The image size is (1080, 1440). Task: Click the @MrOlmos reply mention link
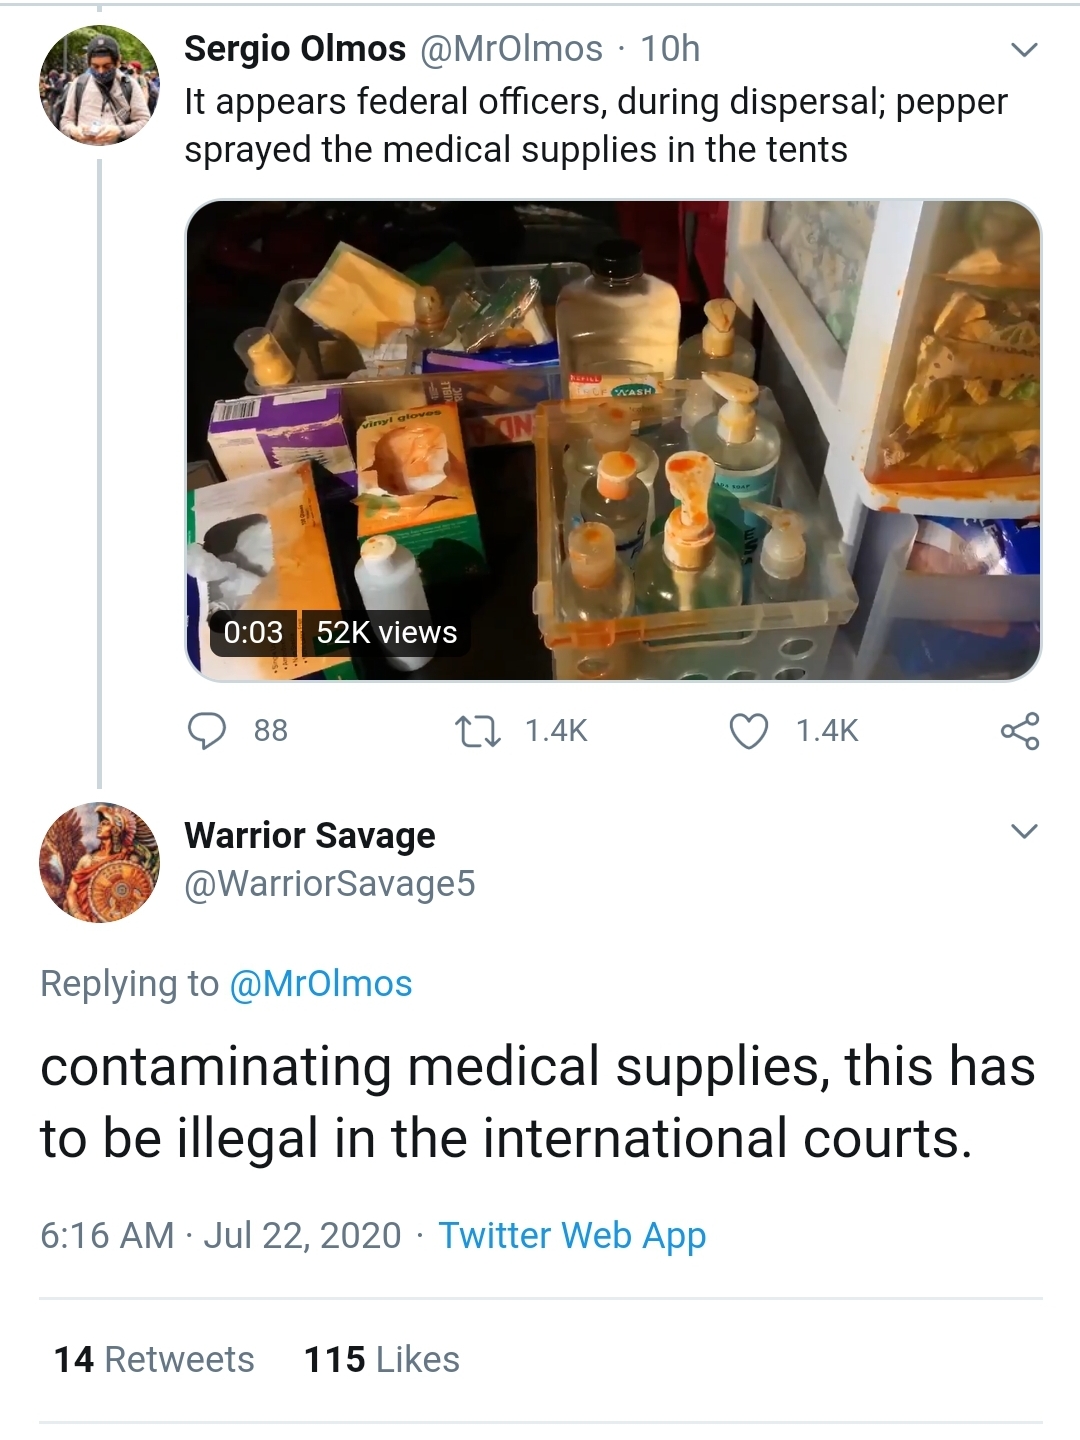coord(320,983)
